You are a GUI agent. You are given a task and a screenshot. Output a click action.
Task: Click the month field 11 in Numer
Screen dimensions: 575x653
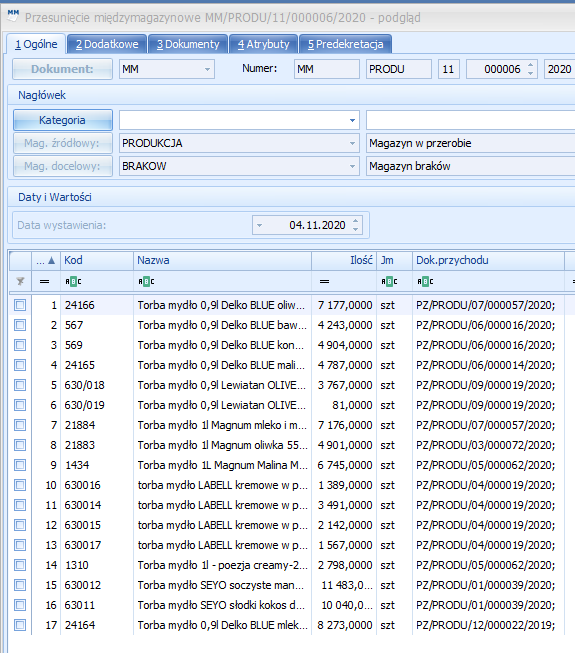449,69
